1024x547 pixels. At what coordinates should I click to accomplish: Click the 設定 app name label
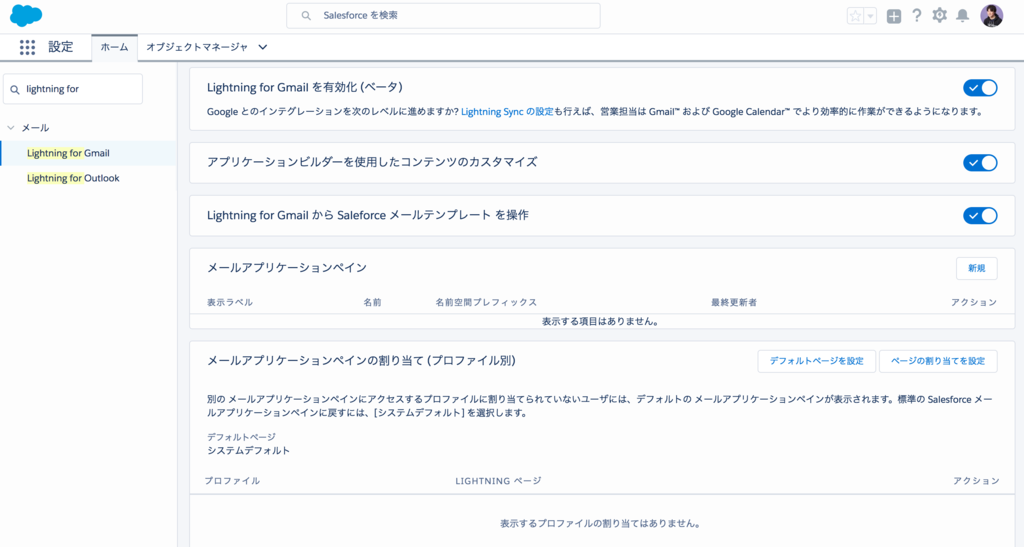coord(61,47)
